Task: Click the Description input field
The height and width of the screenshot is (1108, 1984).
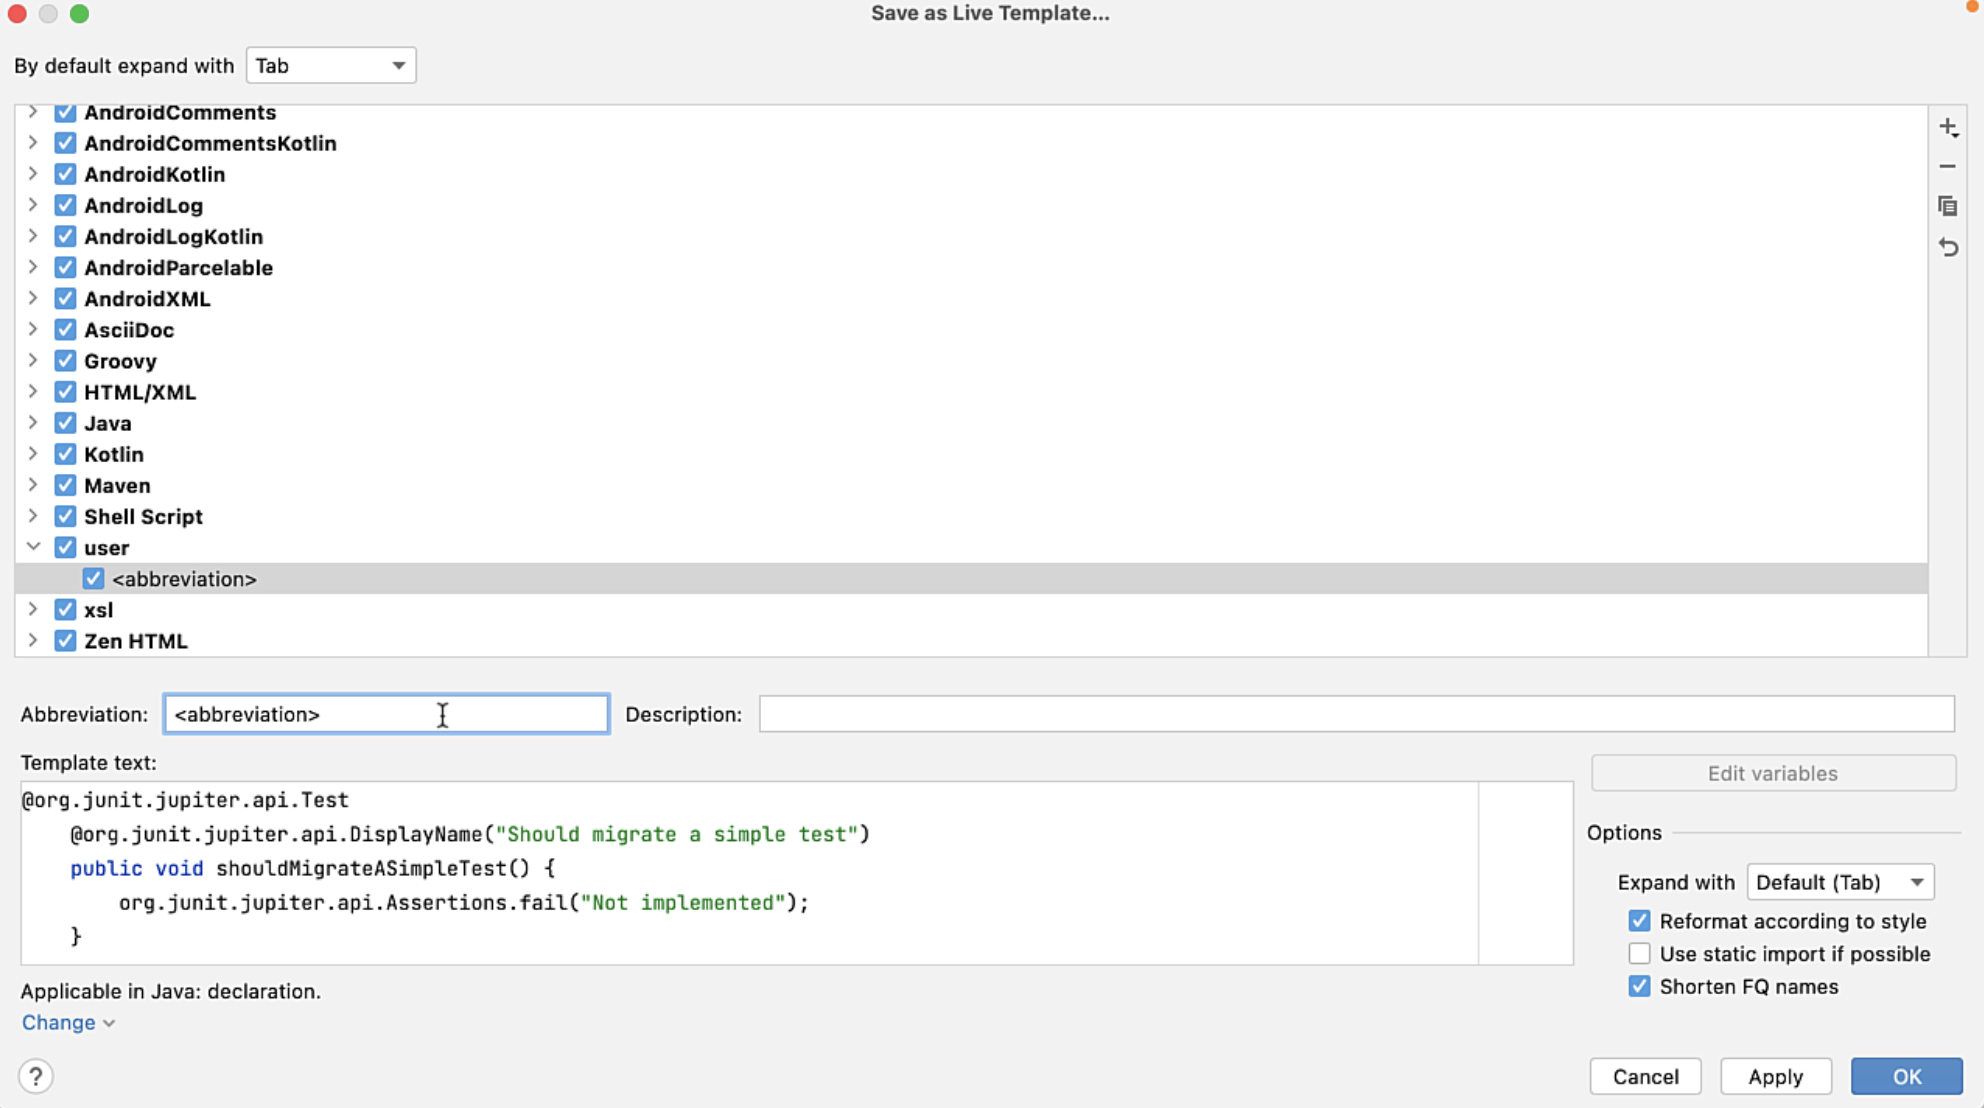Action: 1357,714
